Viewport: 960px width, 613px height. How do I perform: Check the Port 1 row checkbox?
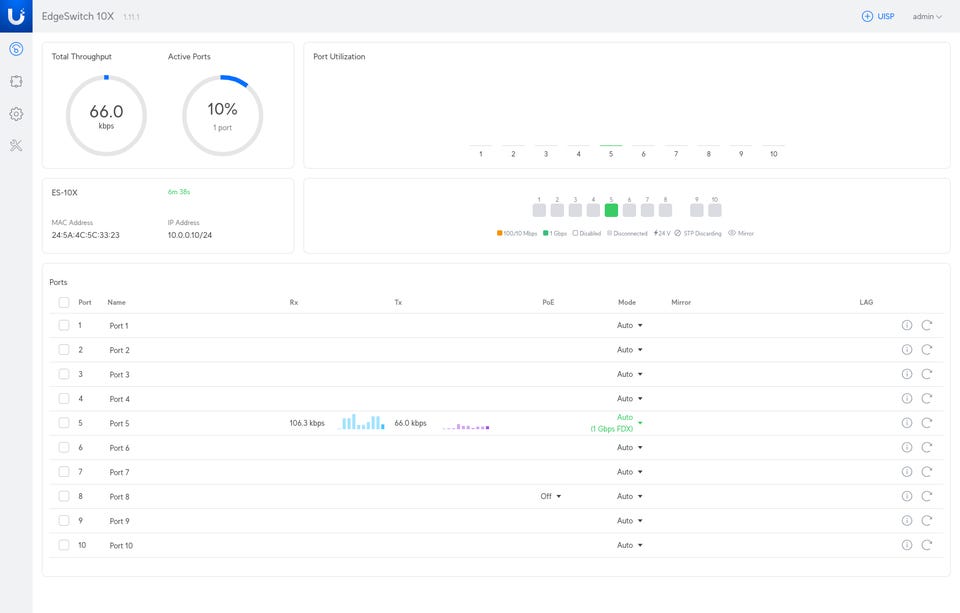[64, 325]
